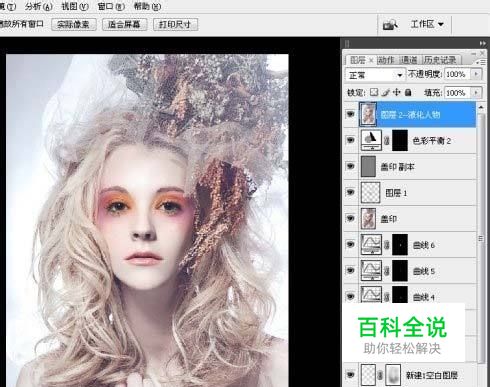Open the 填充 fill slider arrow
490x387 pixels.
coord(476,92)
